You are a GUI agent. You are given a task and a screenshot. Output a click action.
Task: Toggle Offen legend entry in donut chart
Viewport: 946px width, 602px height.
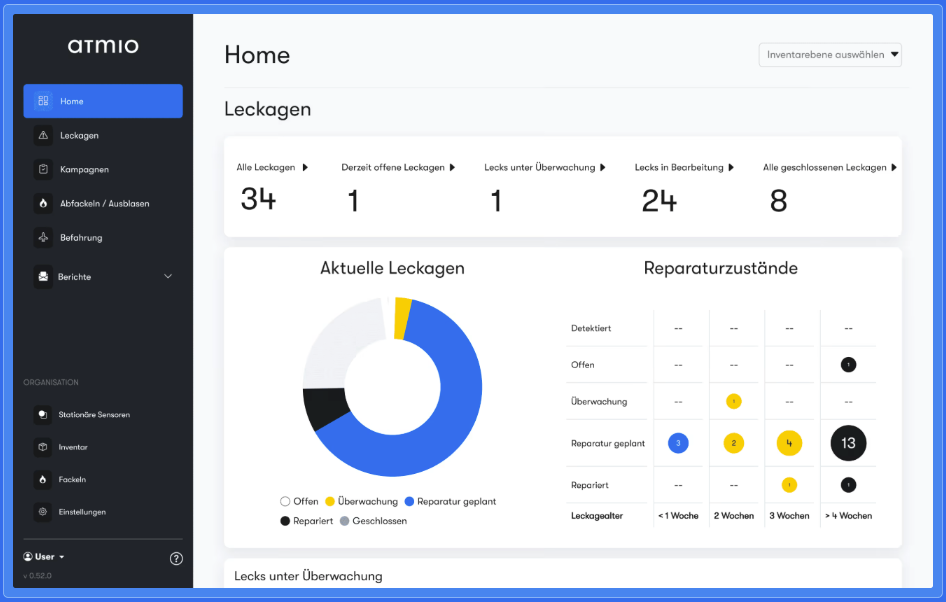299,501
